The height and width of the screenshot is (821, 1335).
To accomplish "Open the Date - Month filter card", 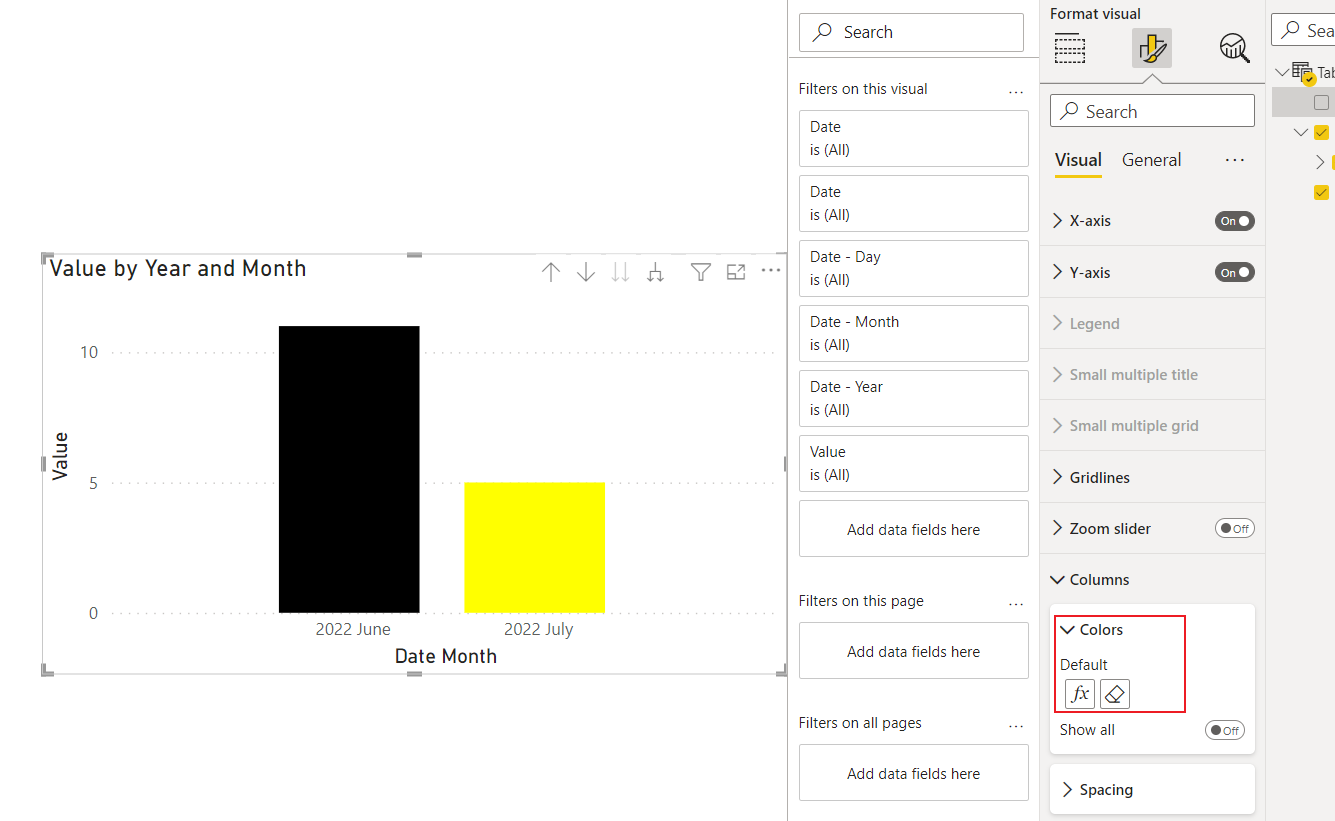I will coord(914,333).
